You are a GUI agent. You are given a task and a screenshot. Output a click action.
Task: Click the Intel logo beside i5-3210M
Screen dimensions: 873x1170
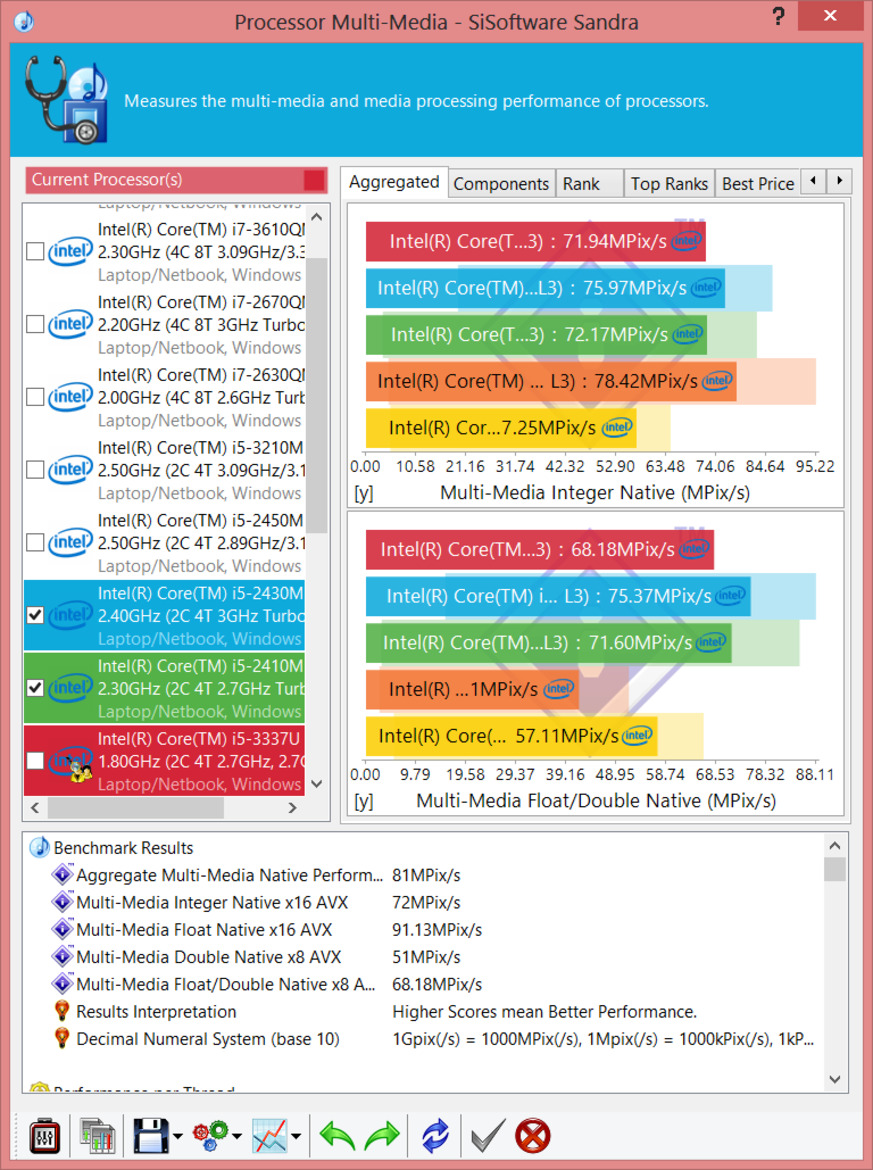tap(70, 470)
